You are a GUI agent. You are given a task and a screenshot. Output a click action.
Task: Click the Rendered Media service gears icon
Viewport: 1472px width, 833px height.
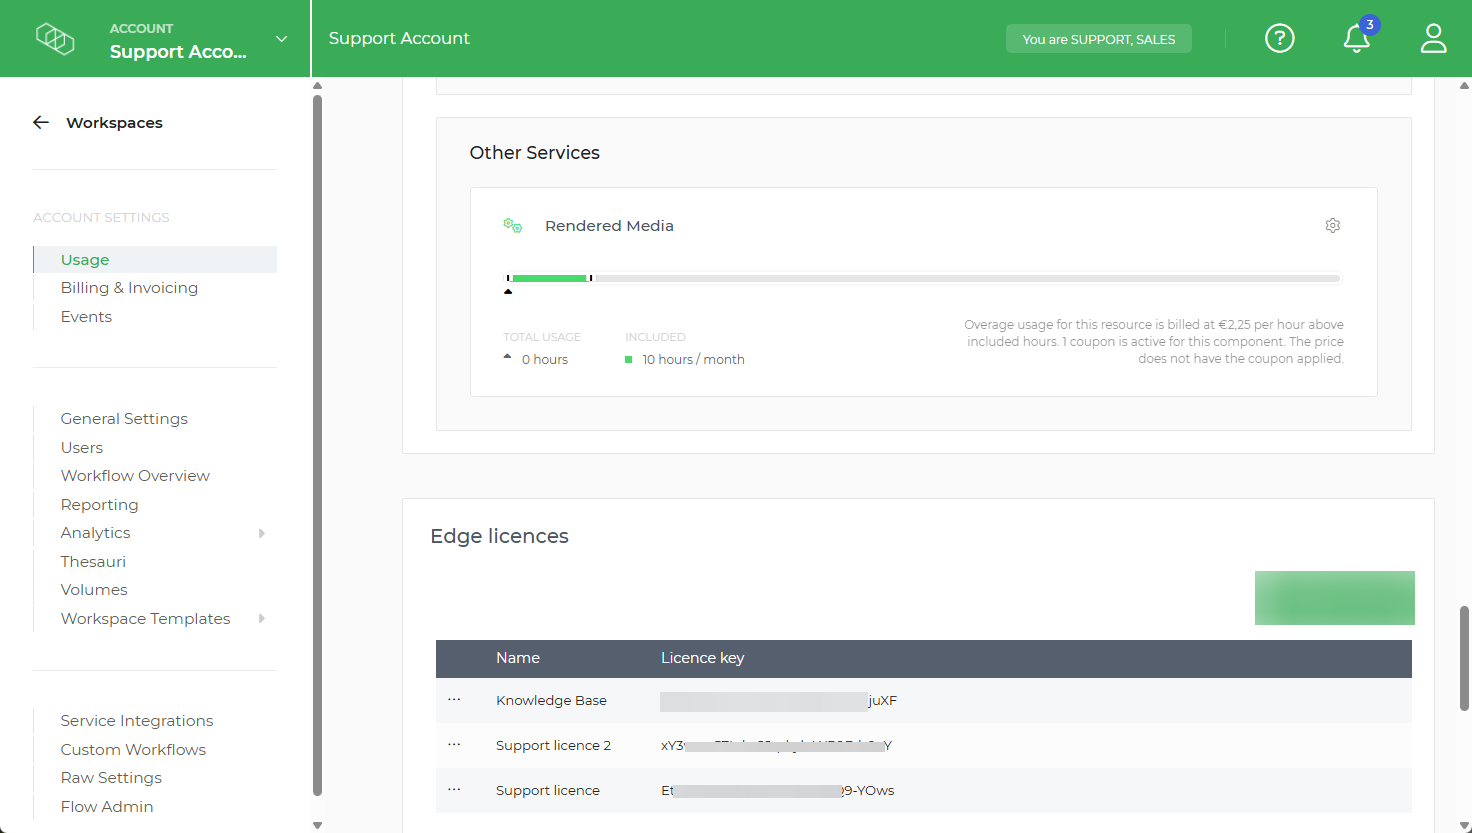(x=513, y=226)
